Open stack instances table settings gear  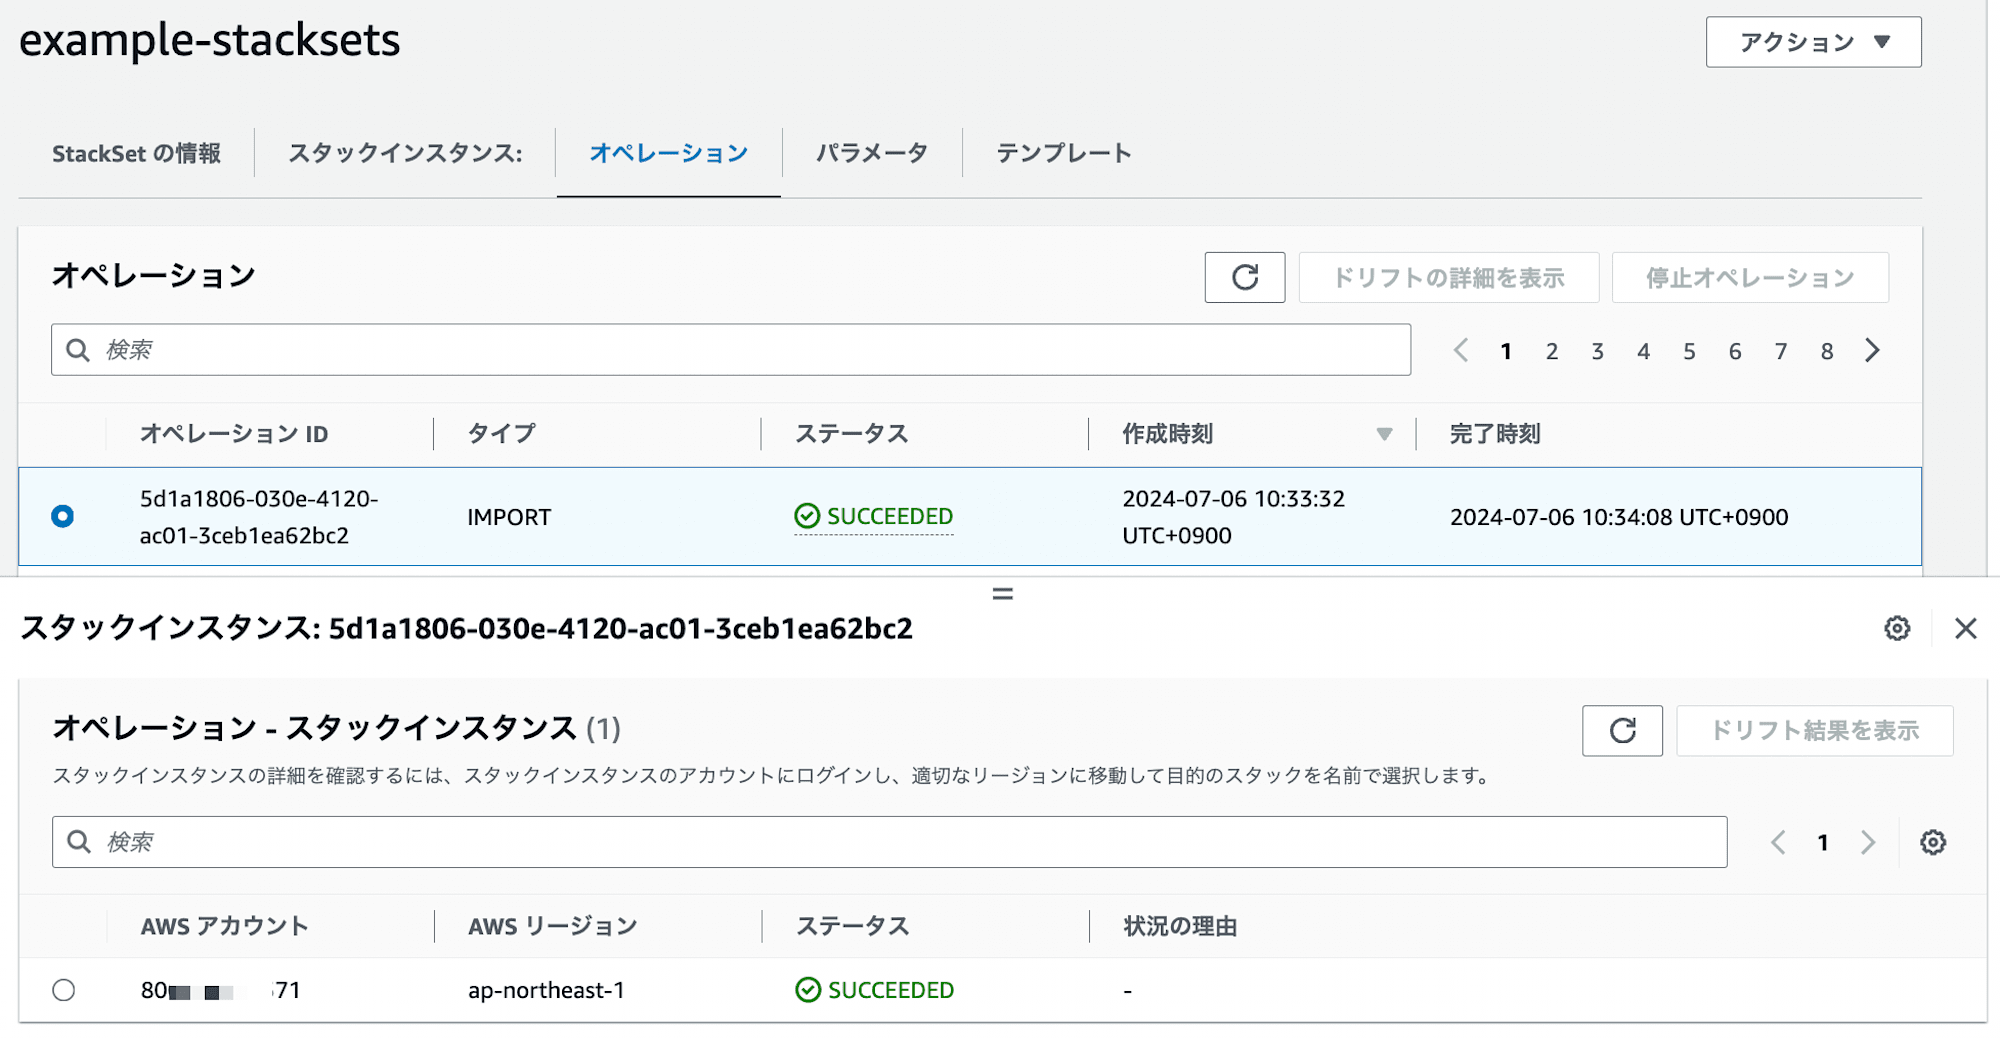[x=1932, y=842]
